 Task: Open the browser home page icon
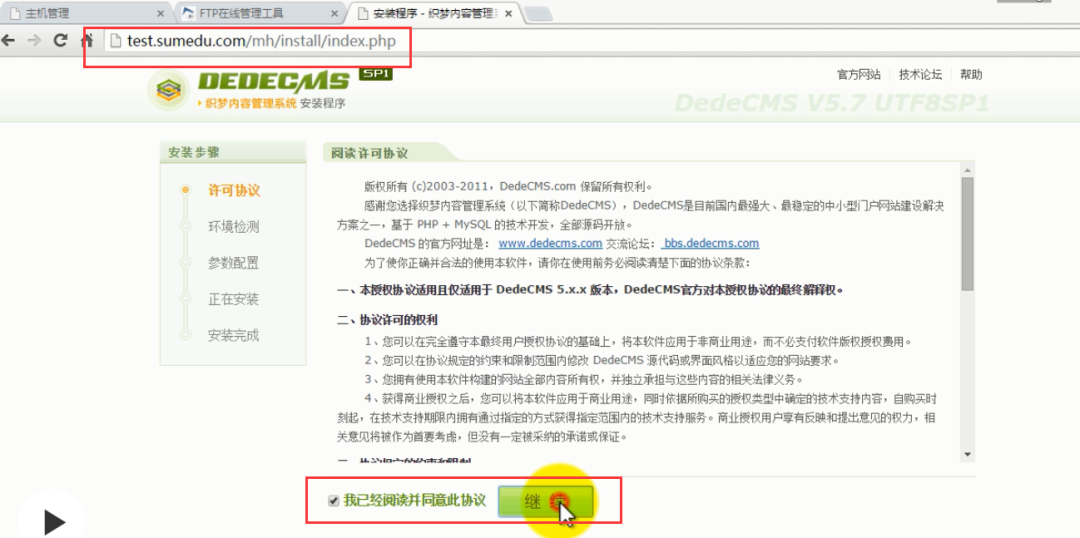[87, 40]
